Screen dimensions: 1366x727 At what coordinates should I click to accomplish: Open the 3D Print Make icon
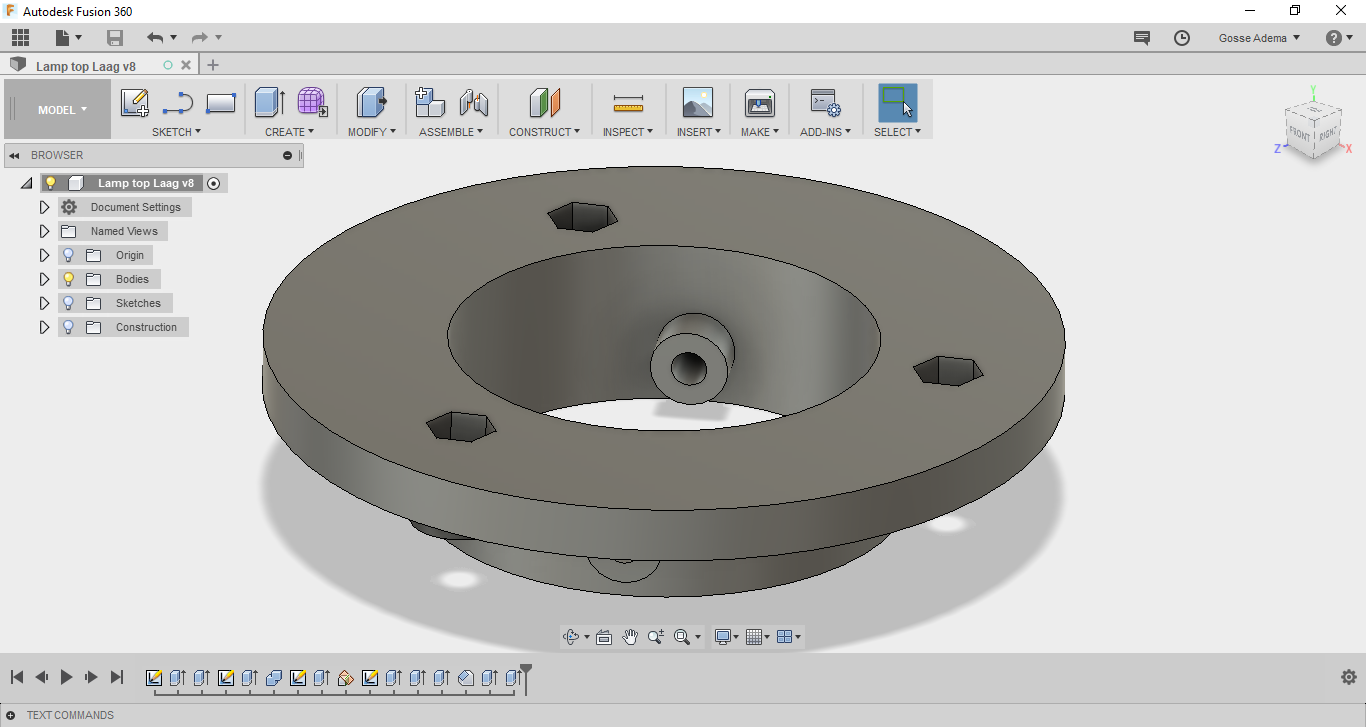pos(760,103)
